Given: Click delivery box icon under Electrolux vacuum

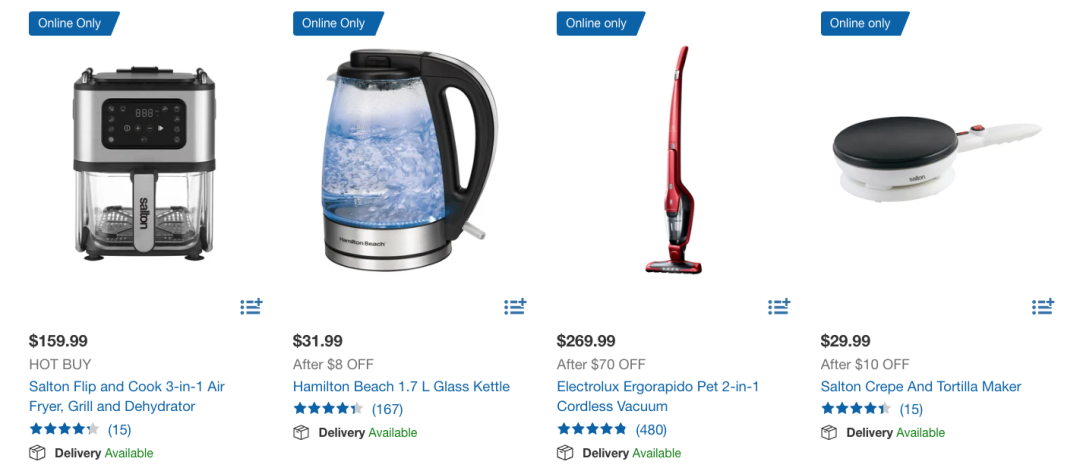Looking at the screenshot, I should pyautogui.click(x=565, y=453).
